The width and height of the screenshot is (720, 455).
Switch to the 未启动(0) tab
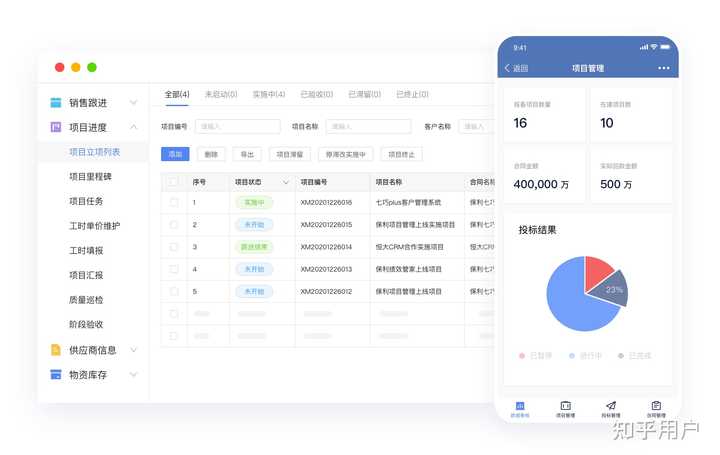[x=221, y=94]
